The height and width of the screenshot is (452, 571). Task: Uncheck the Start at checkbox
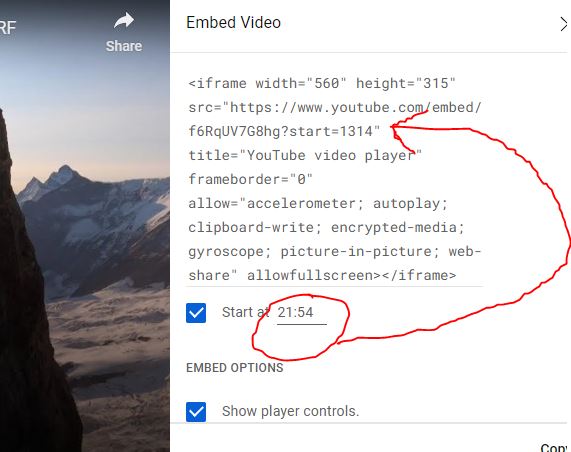pos(196,313)
